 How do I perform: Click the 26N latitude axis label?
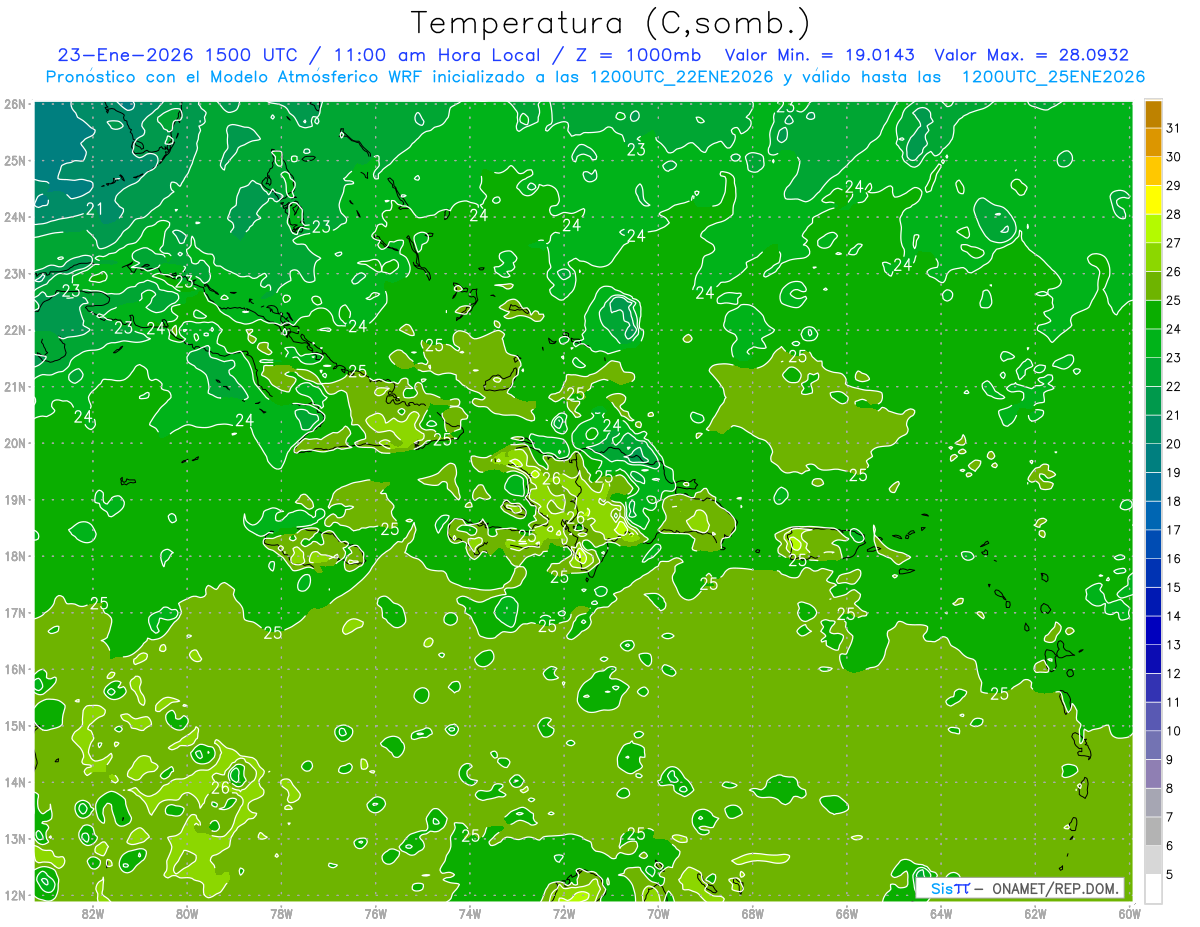tap(15, 104)
